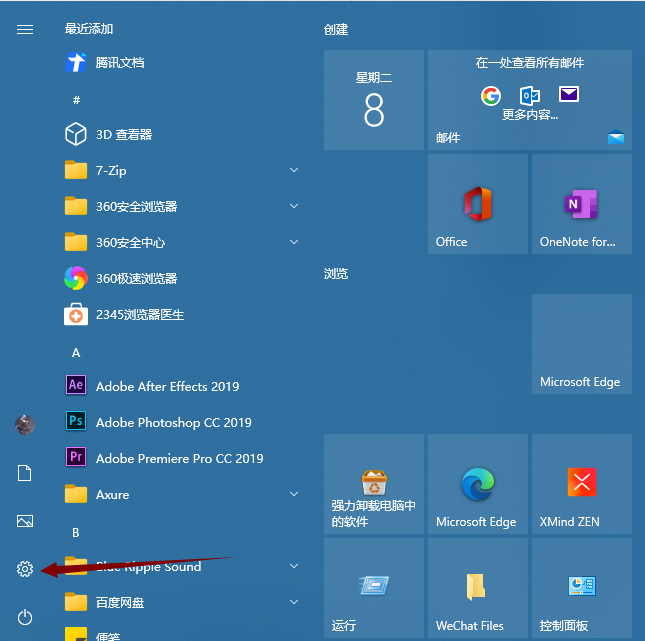This screenshot has width=645, height=641.
Task: Click the user account avatar
Action: 25,425
